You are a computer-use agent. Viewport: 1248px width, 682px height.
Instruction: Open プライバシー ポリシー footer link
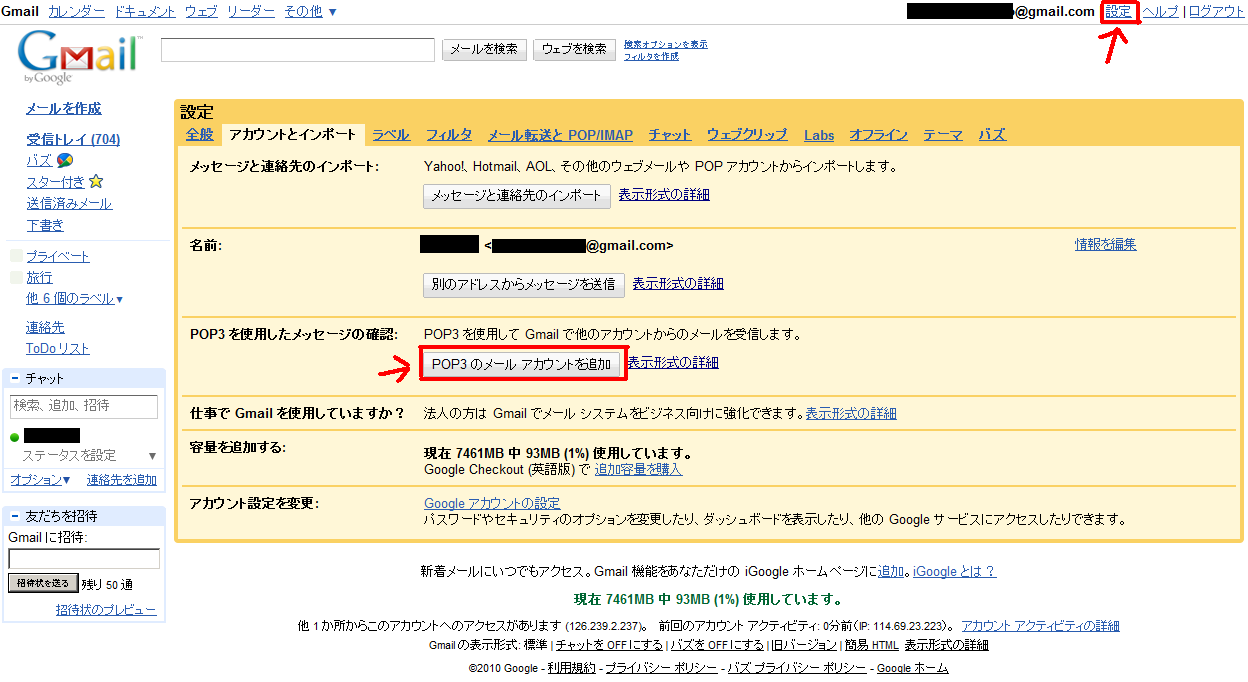click(661, 668)
